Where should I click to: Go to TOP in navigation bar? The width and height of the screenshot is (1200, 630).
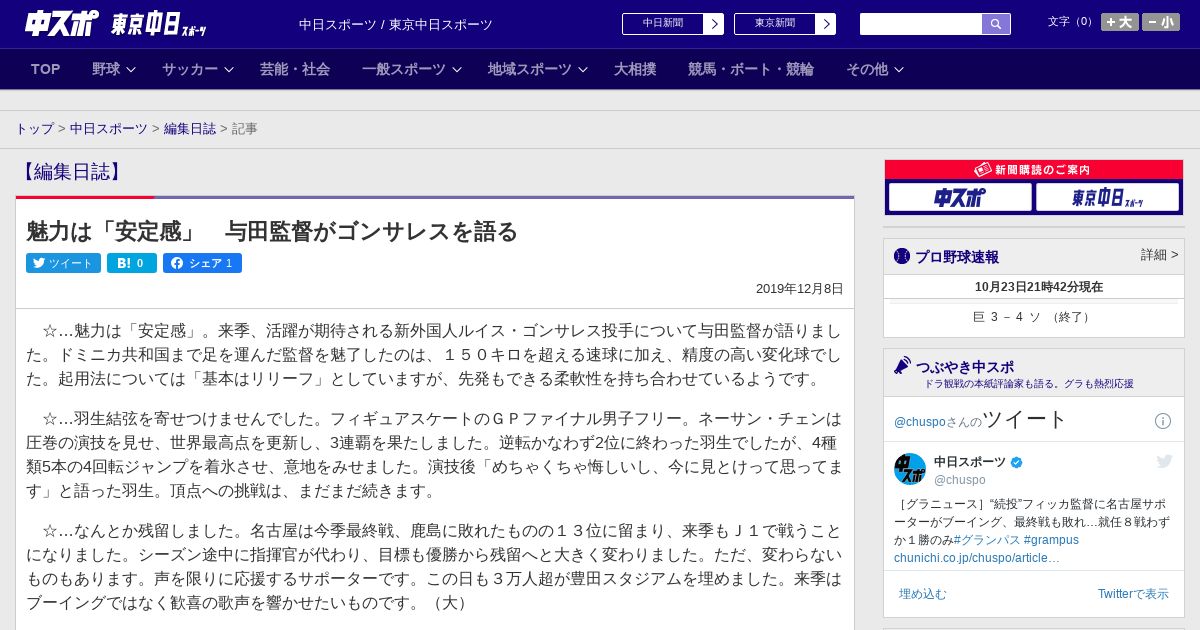pos(46,69)
